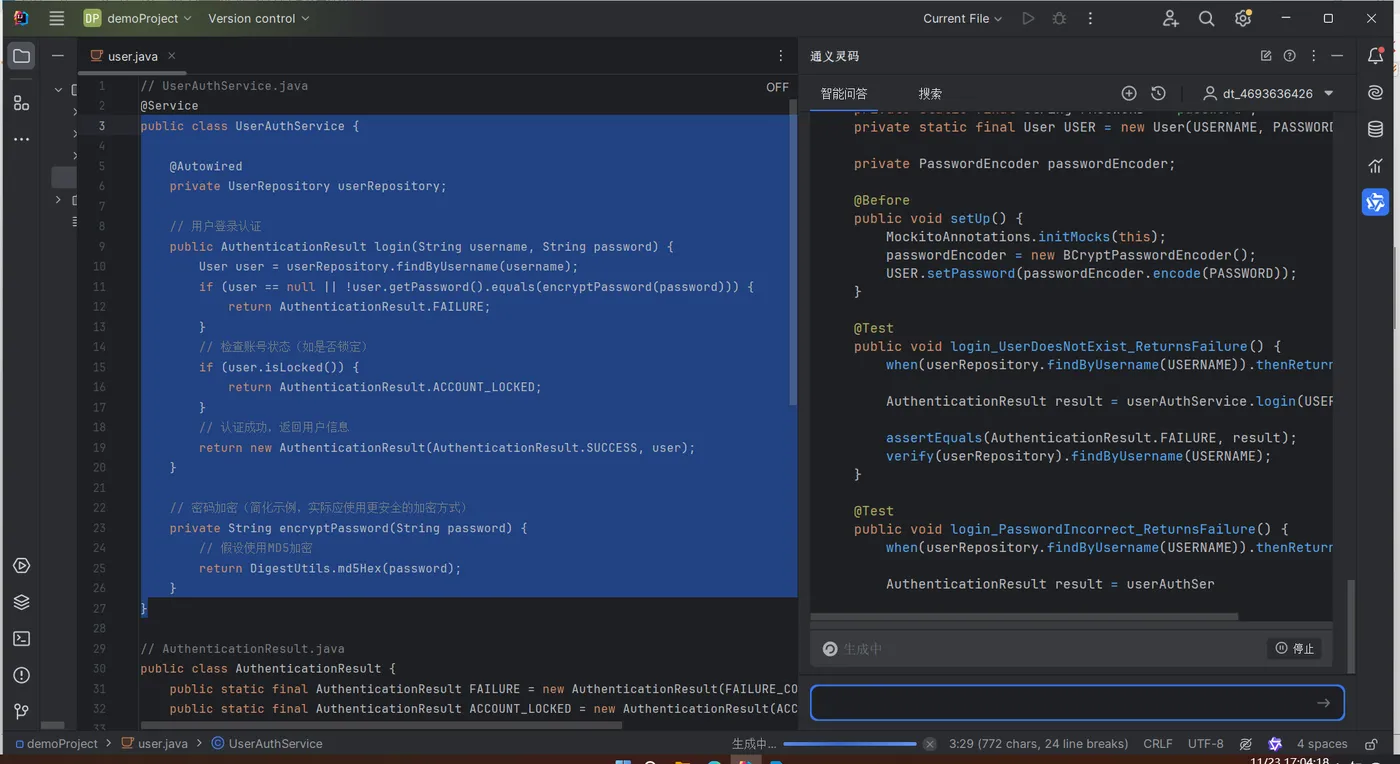Open Tongyi Lingma panel options menu
The width and height of the screenshot is (1400, 764).
[1313, 56]
